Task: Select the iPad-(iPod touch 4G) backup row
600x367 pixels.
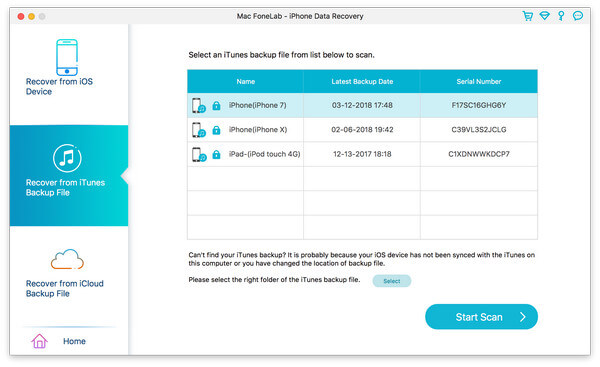Action: 362,154
